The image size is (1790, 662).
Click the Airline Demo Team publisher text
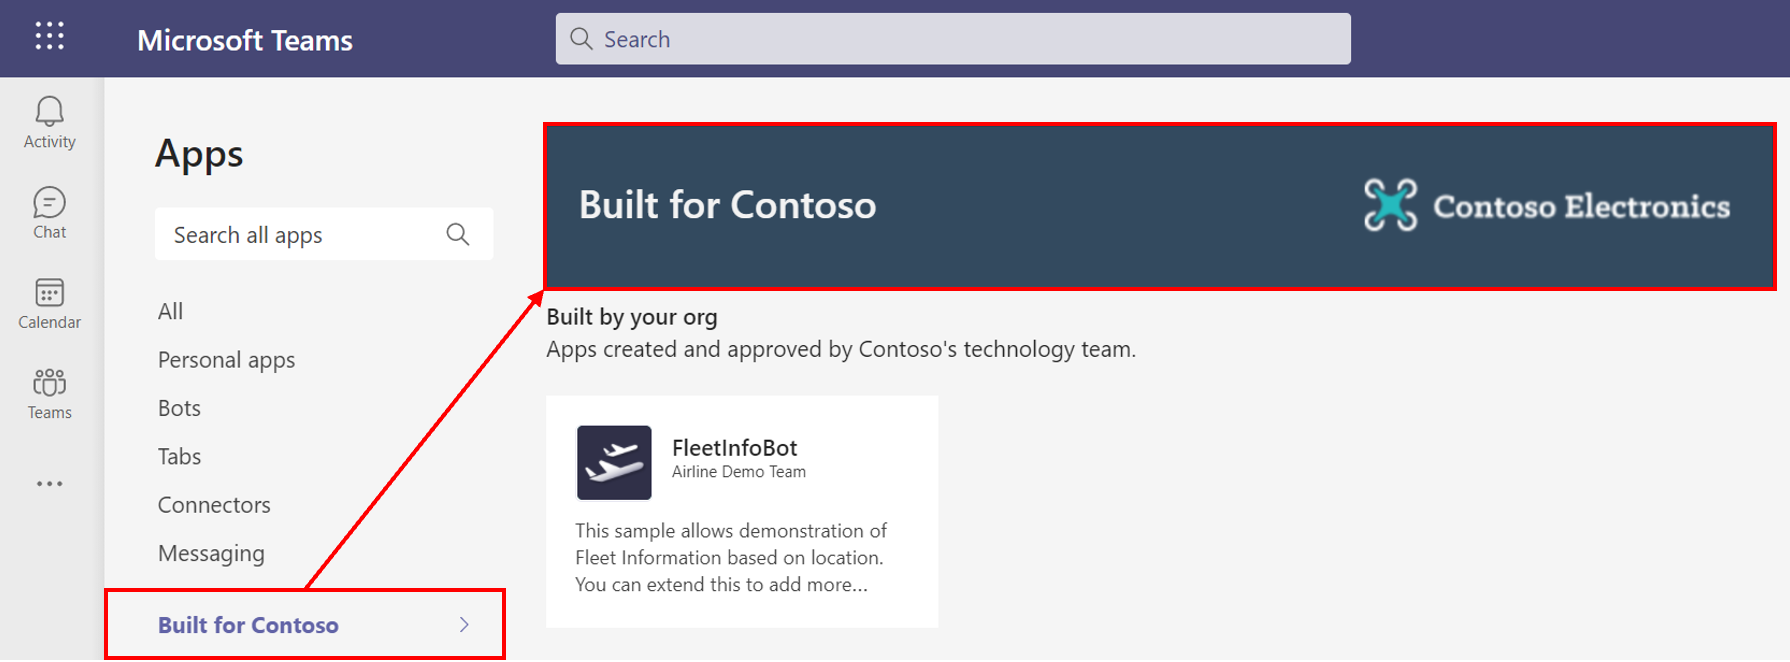tap(739, 472)
